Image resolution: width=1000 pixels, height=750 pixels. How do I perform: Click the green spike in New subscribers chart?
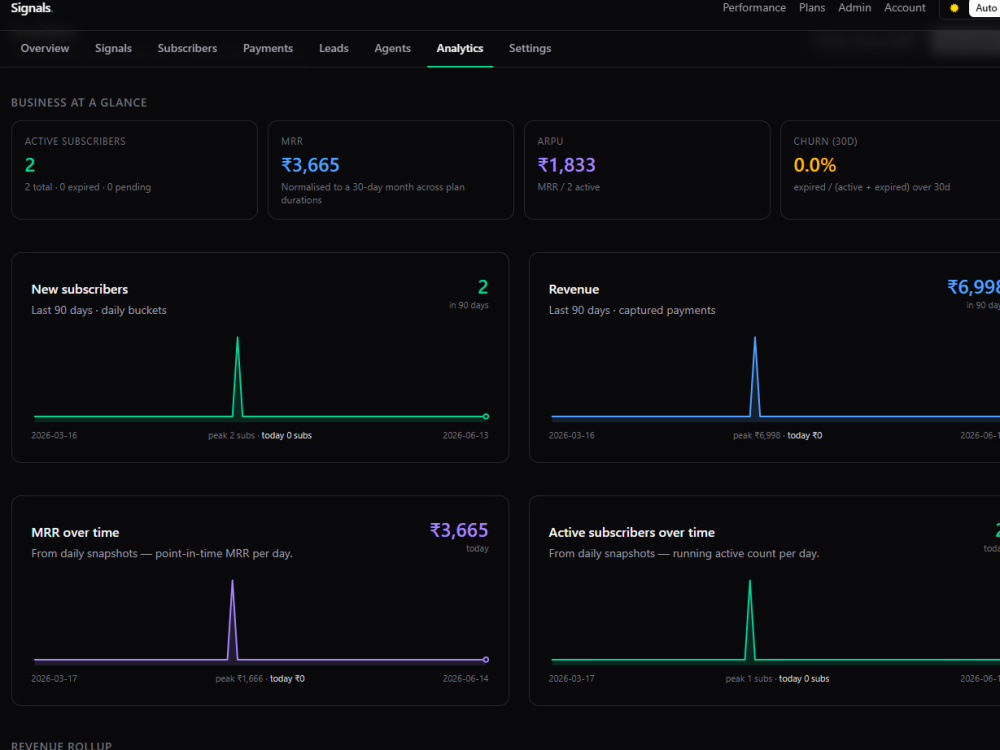238,376
